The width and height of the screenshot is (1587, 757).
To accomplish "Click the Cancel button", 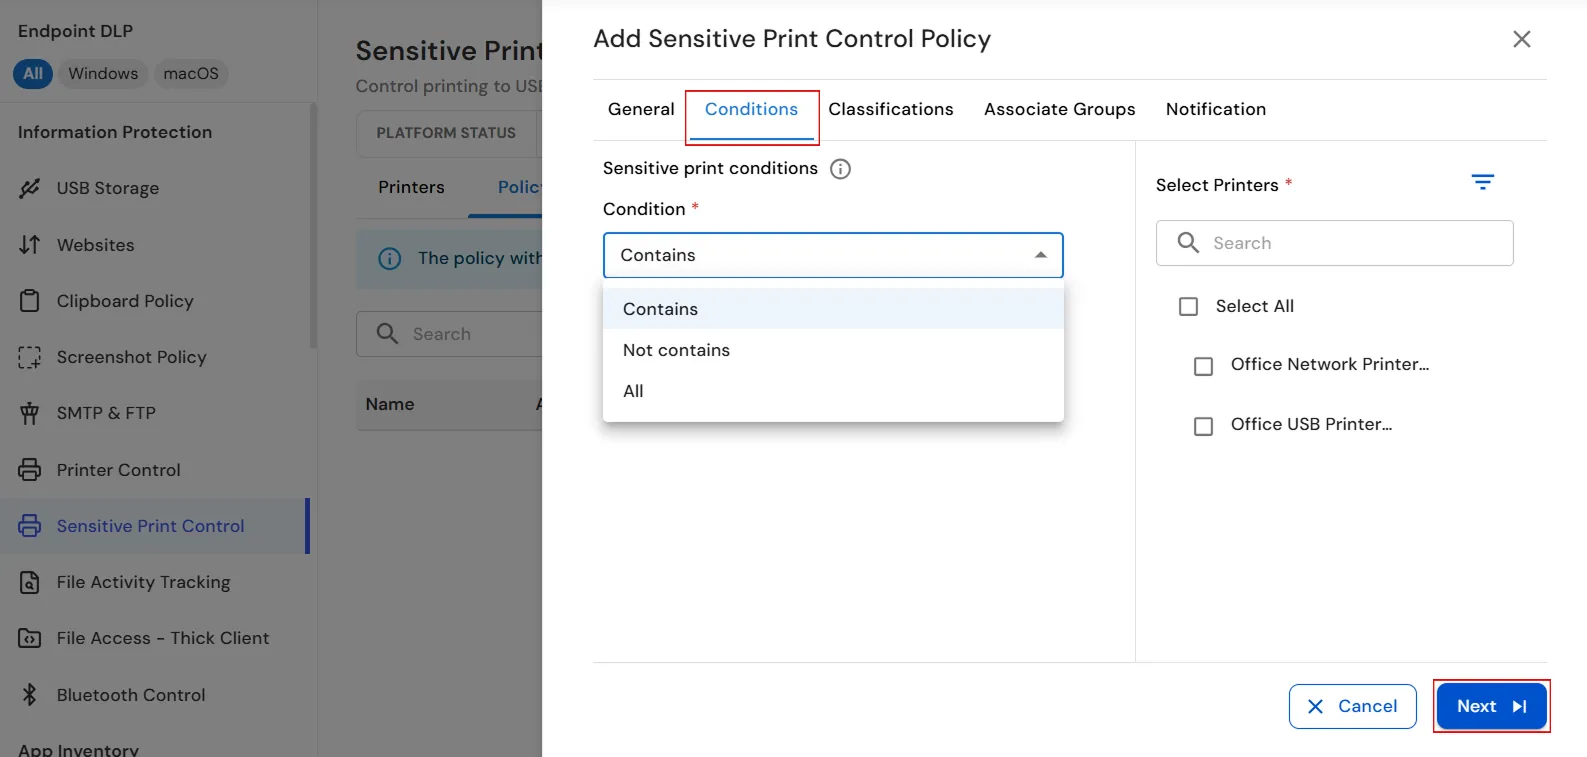I will click(1353, 706).
